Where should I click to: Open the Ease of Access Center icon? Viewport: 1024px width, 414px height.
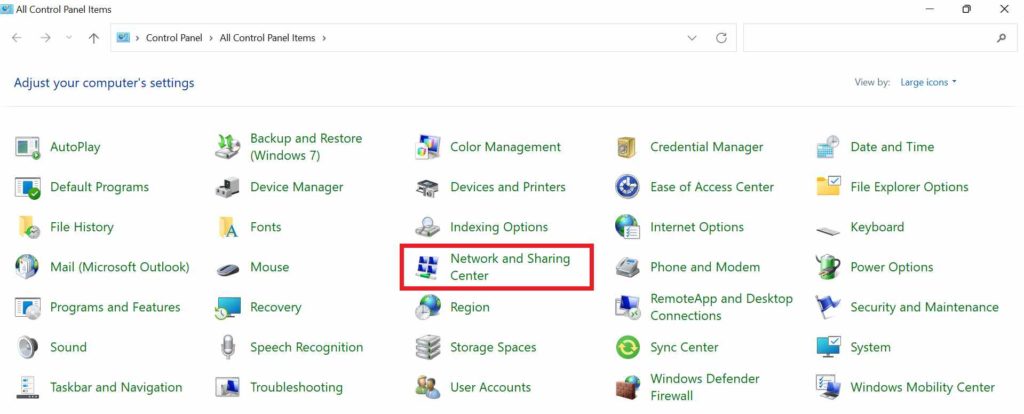pyautogui.click(x=628, y=187)
